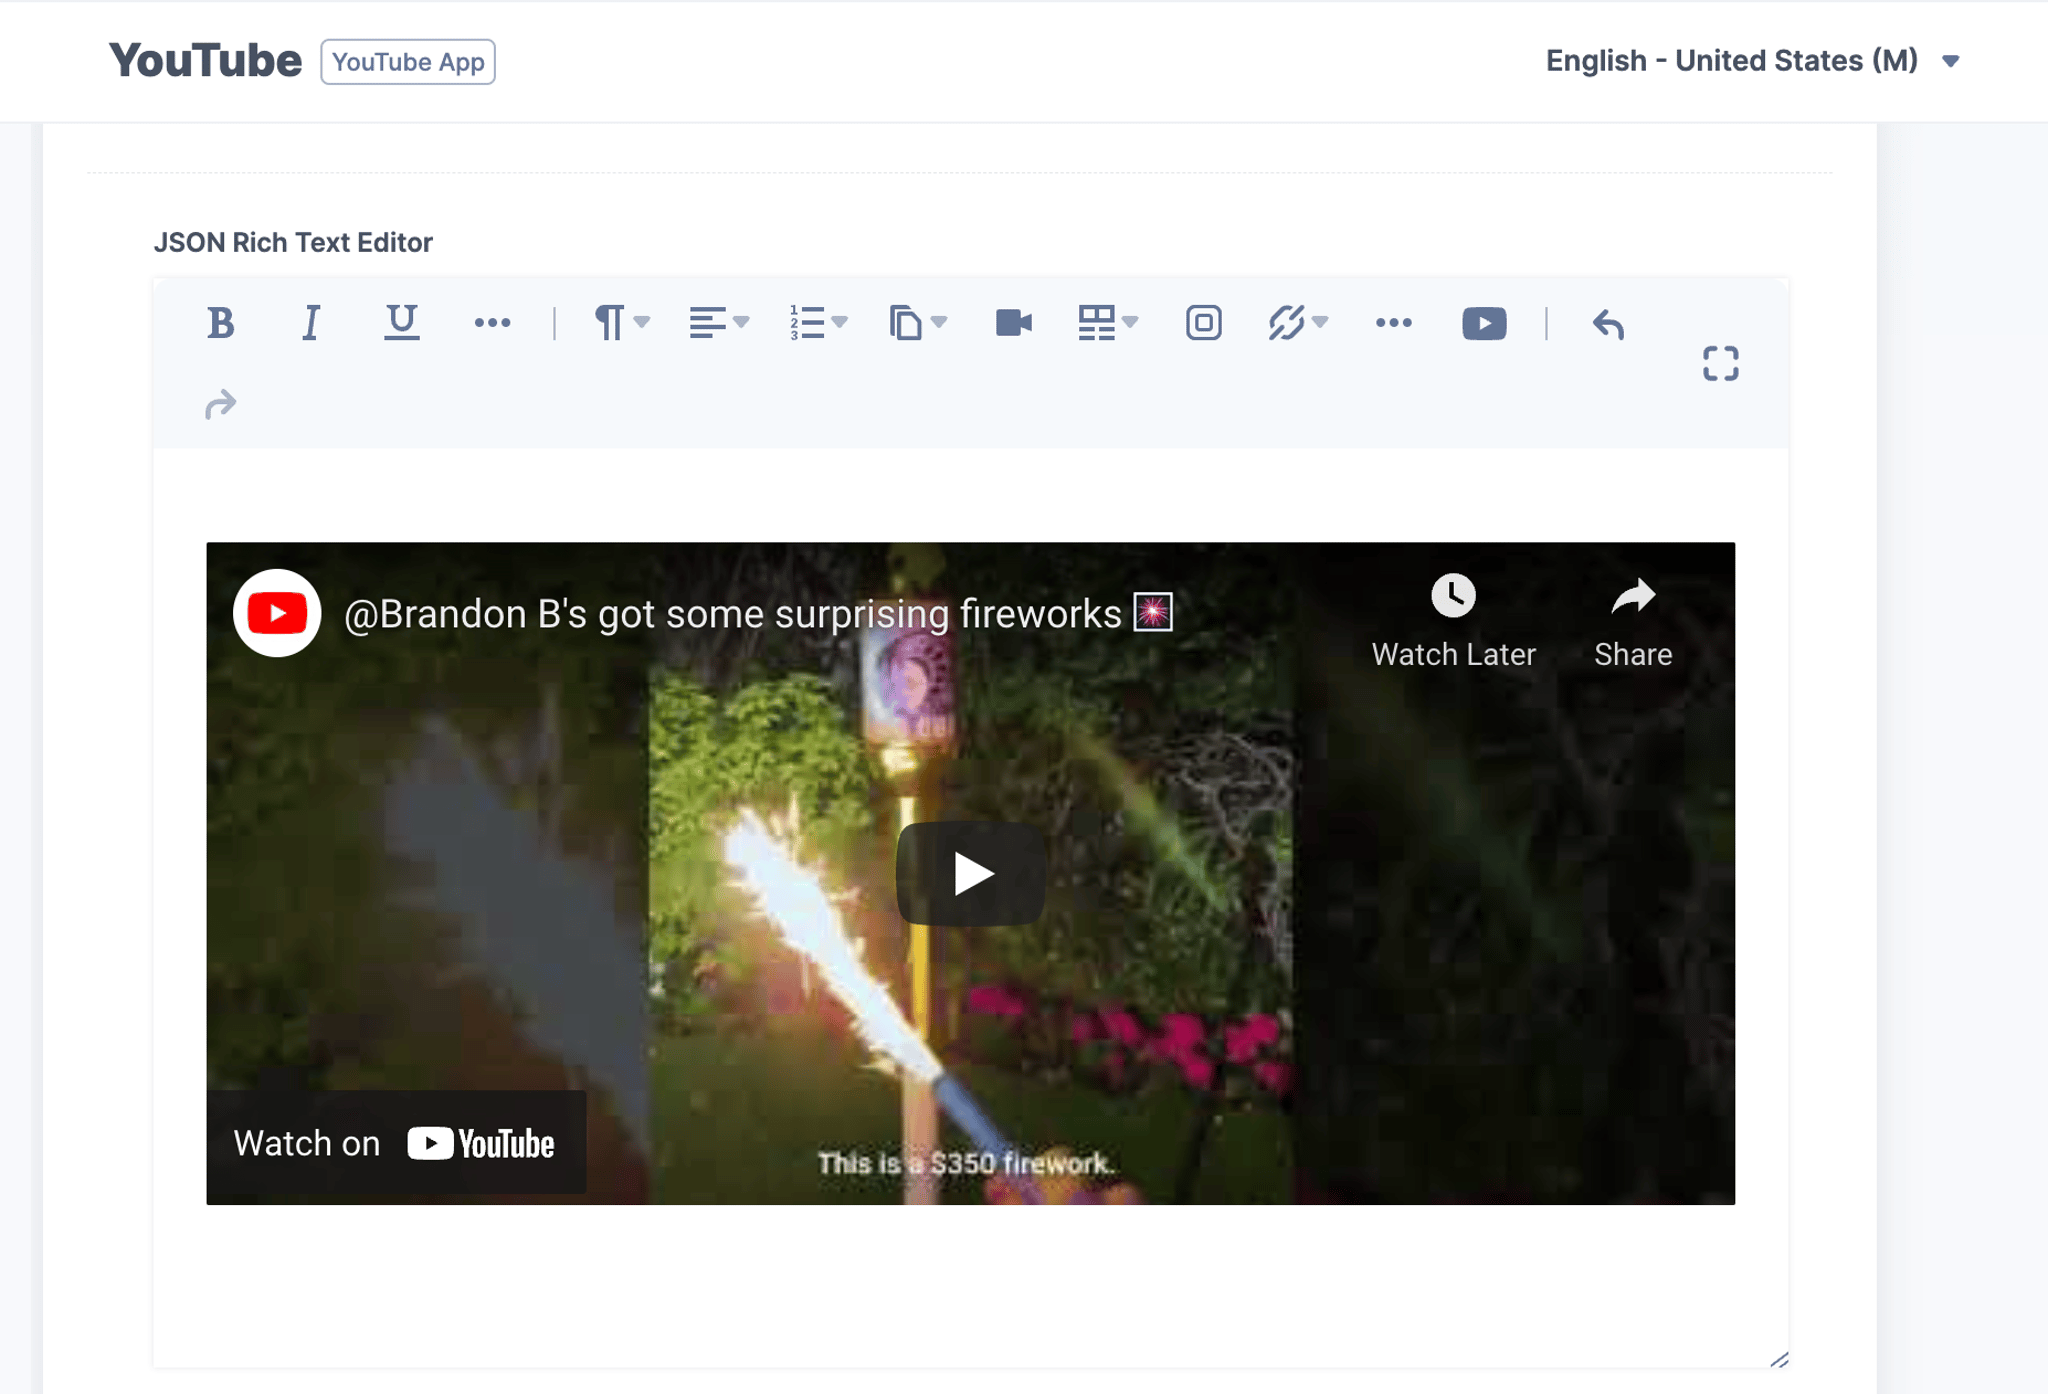Click the YouTube page heading
This screenshot has height=1394, width=2048.
pos(205,60)
